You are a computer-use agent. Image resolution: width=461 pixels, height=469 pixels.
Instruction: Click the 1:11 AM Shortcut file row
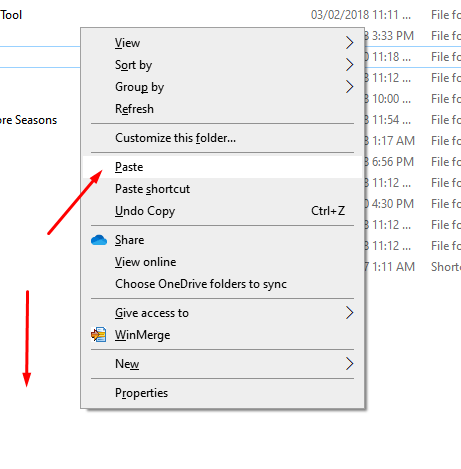pos(413,267)
